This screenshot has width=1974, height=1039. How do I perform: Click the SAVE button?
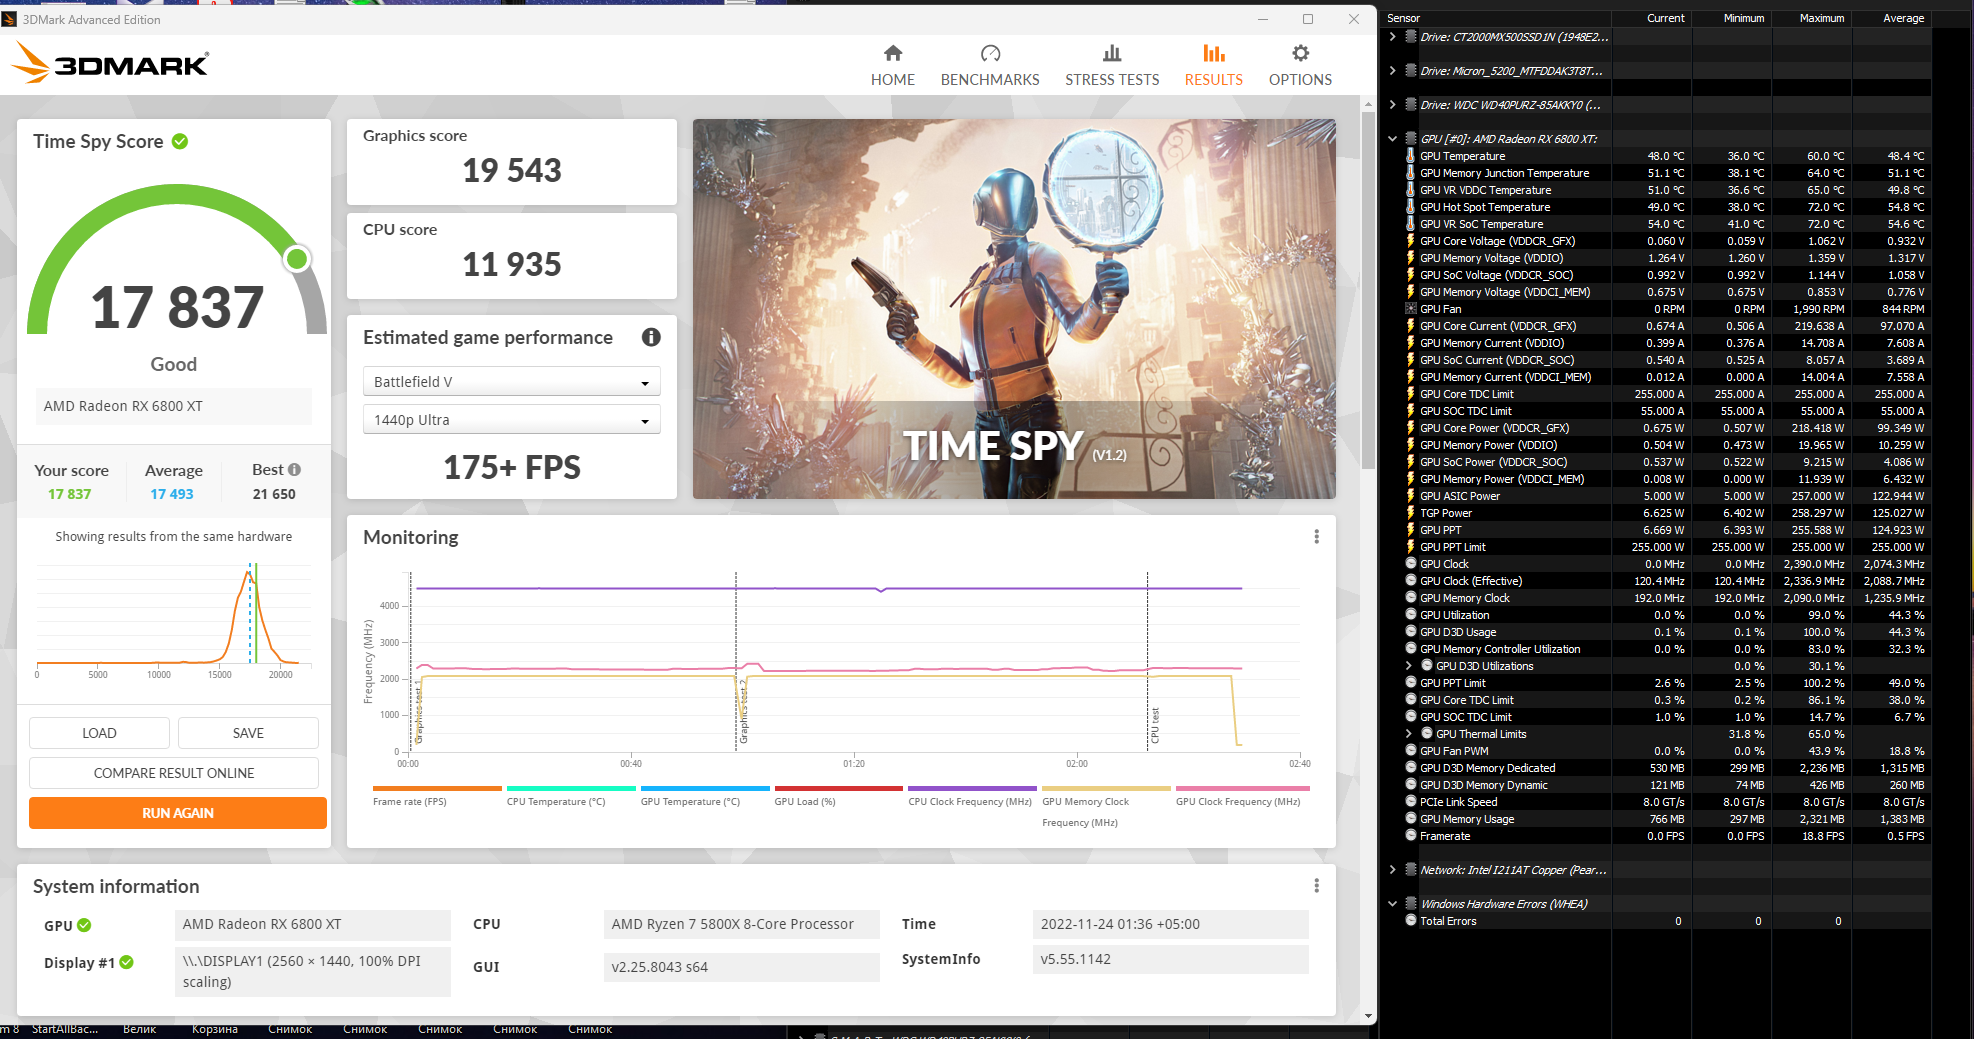coord(248,733)
